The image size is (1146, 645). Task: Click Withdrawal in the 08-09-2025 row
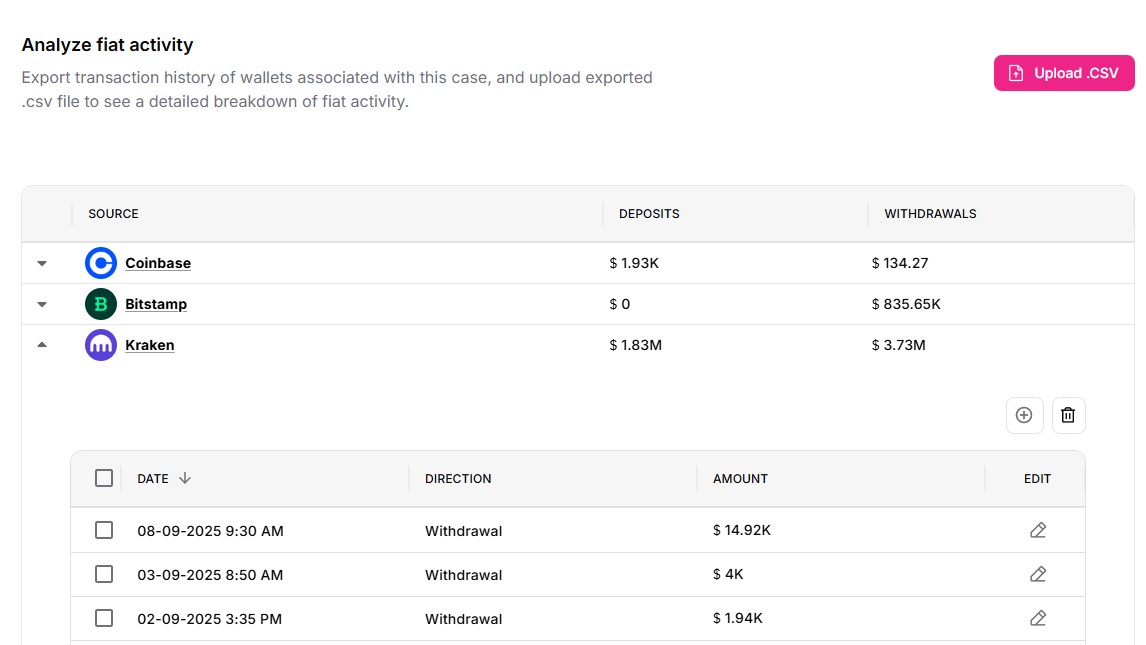pyautogui.click(x=463, y=531)
